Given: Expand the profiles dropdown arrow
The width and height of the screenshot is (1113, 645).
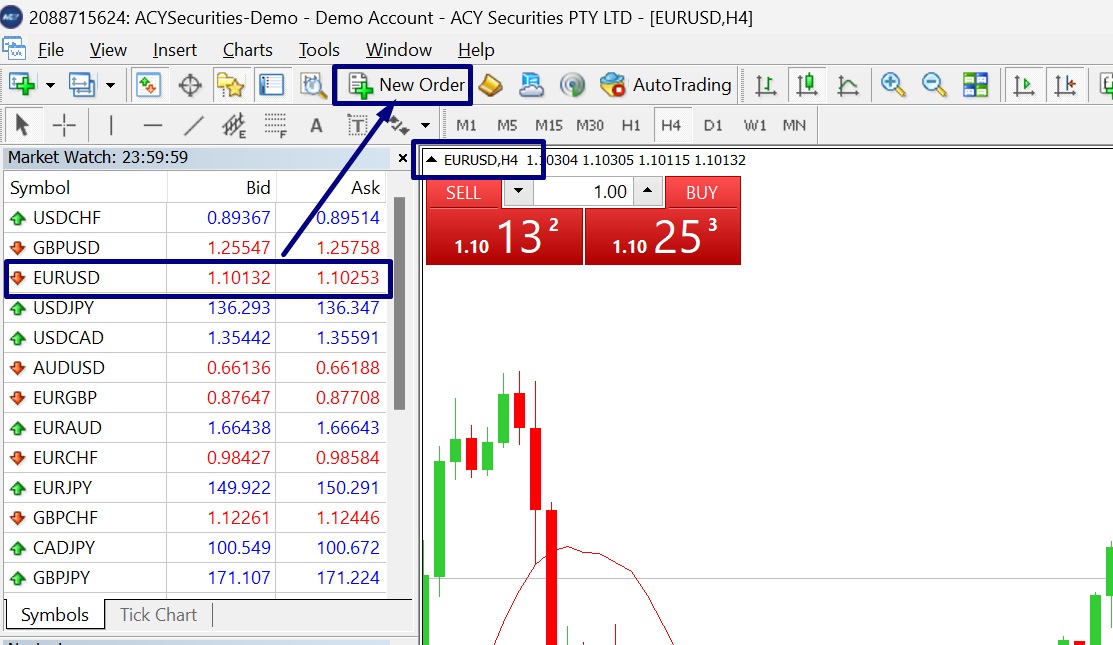Looking at the screenshot, I should [x=110, y=85].
